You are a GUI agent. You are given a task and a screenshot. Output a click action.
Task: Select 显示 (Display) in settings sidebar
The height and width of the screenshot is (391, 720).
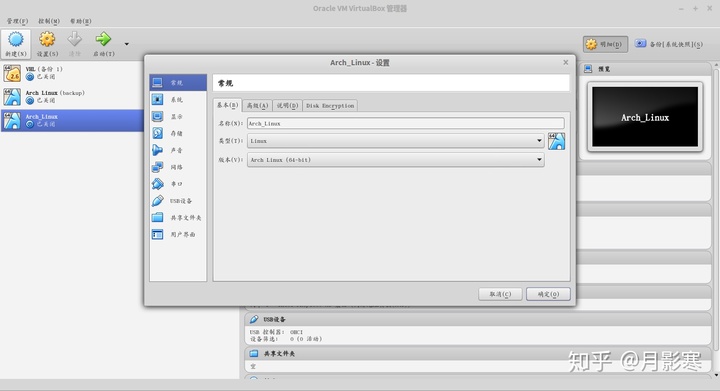[x=178, y=117]
